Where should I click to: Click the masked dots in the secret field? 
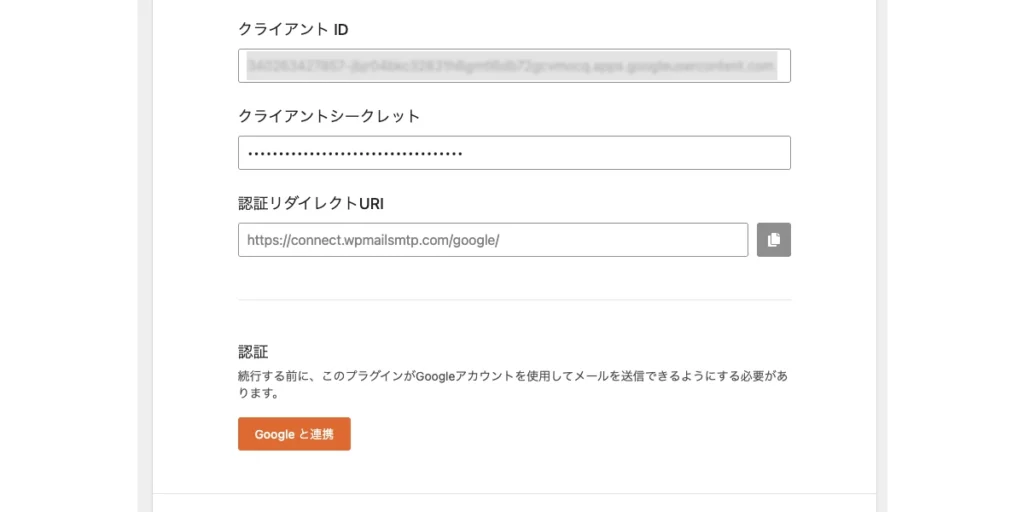coord(355,154)
